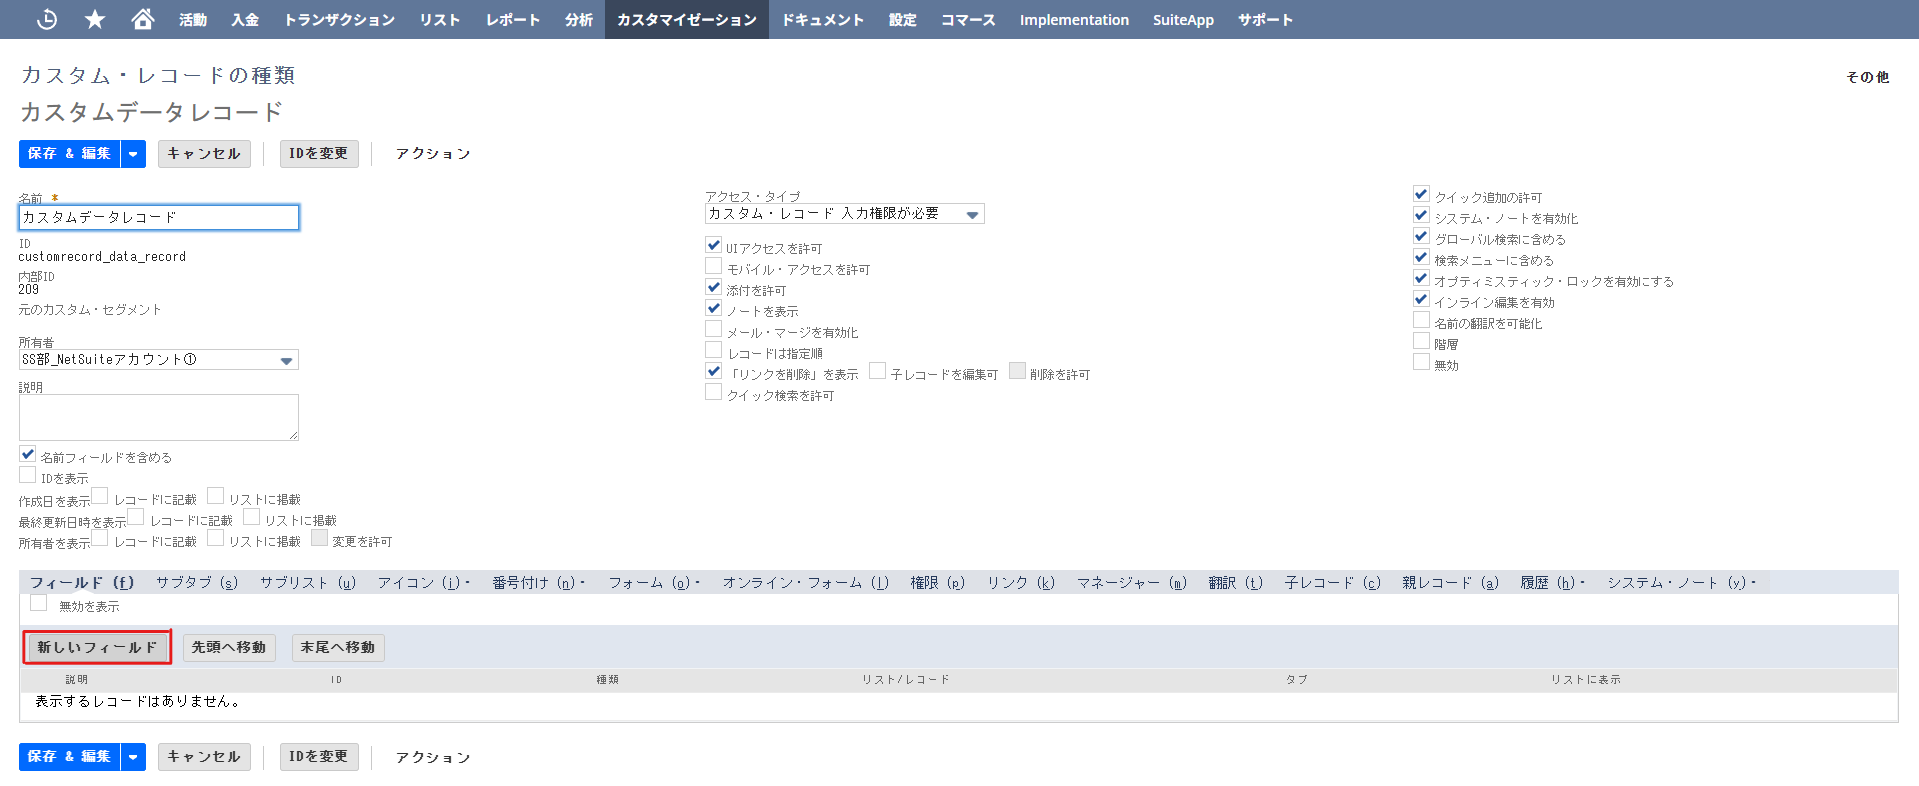
Task: Expand the top save options dropdown arrow
Action: [x=133, y=154]
